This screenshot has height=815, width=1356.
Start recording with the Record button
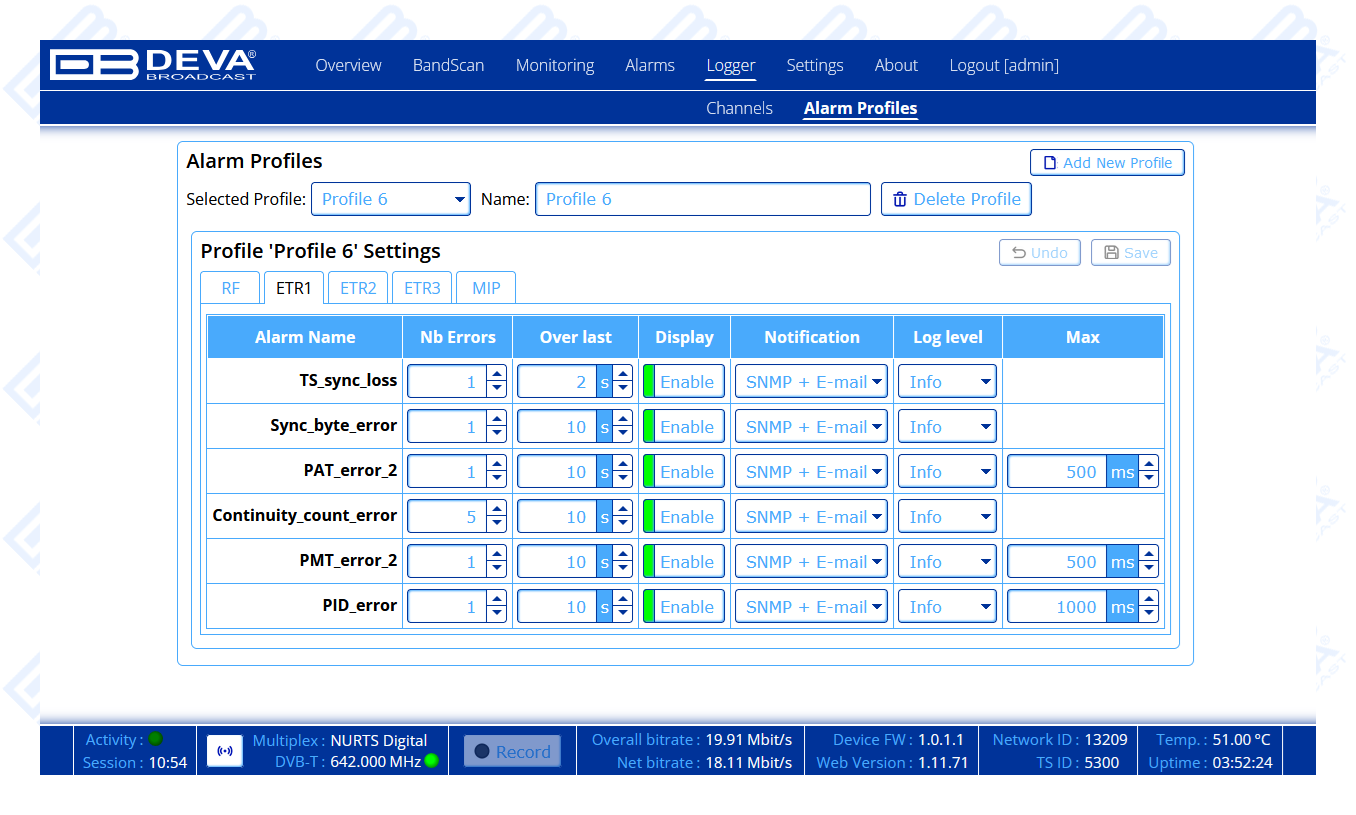pos(512,751)
